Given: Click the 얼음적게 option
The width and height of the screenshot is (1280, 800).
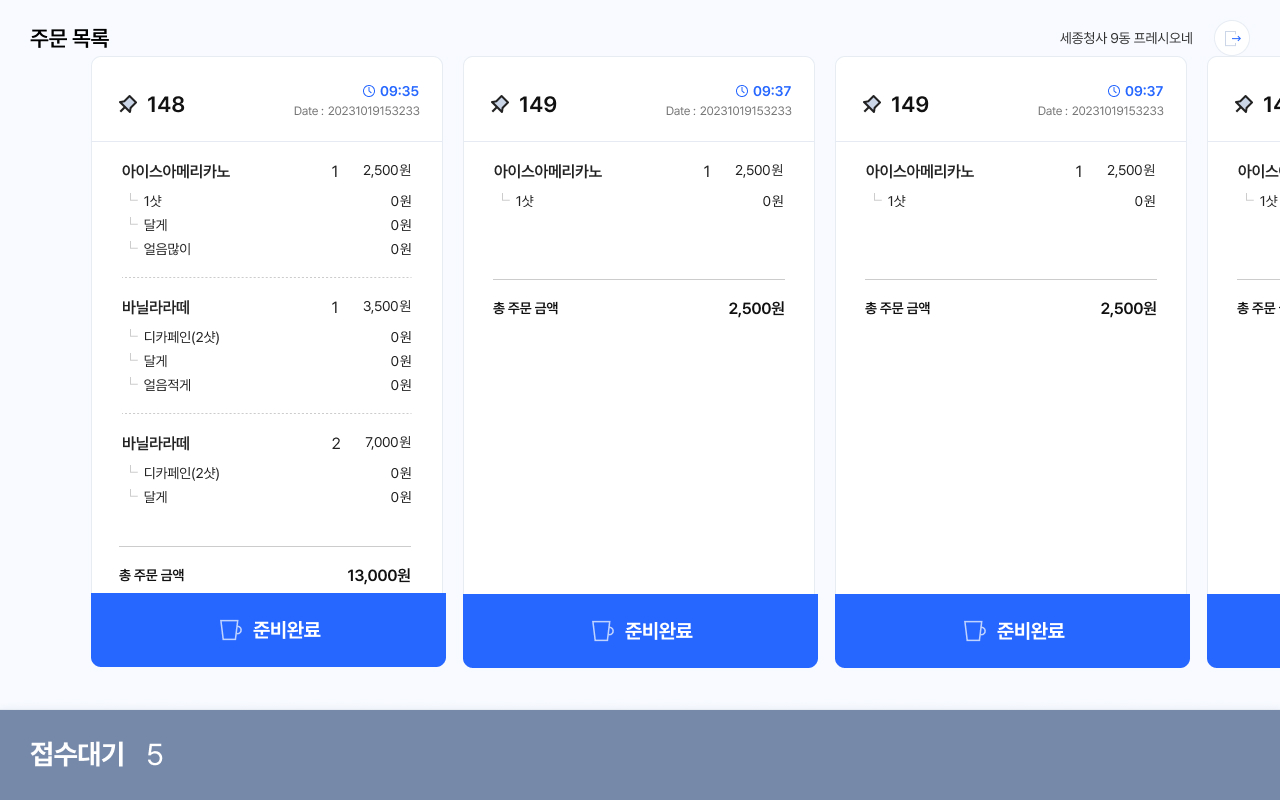Looking at the screenshot, I should click(167, 385).
